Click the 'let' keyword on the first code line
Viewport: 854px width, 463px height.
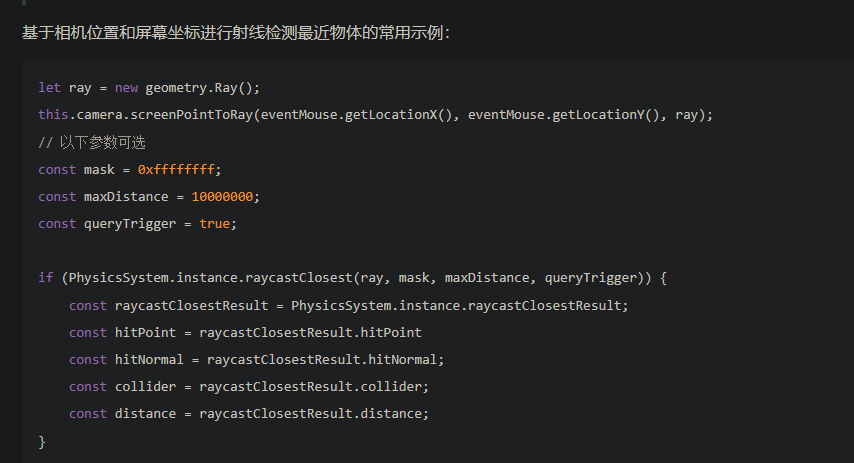tap(50, 87)
